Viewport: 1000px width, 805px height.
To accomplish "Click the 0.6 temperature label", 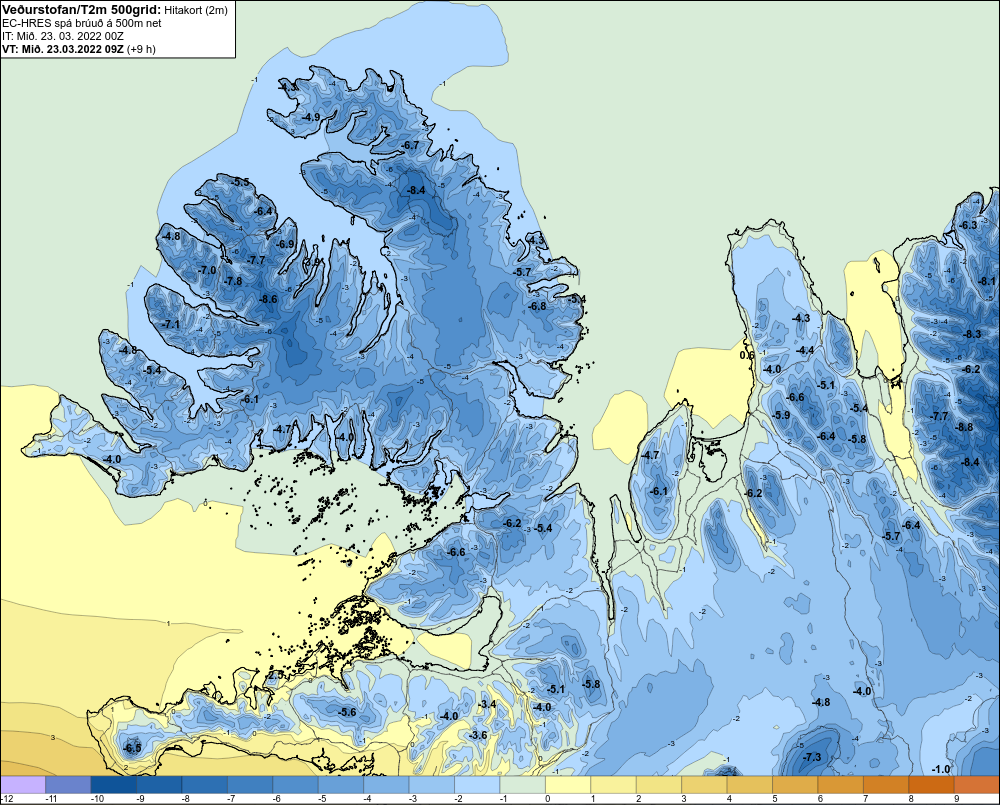I will pos(747,355).
